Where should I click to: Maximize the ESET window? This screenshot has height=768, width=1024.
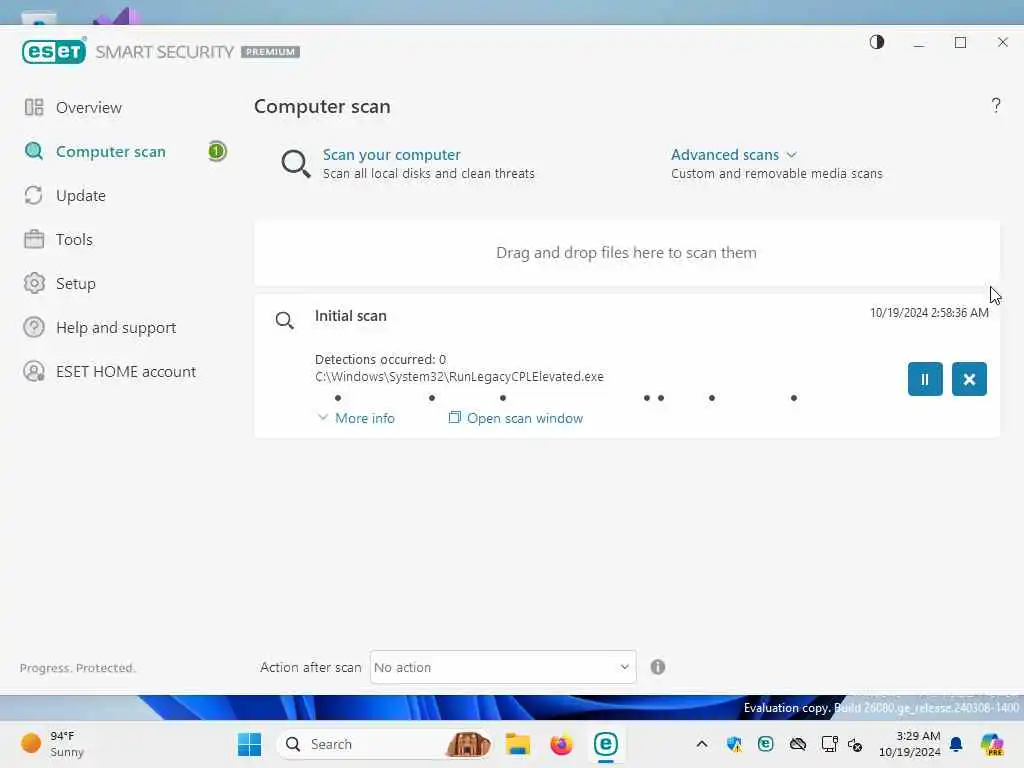pos(960,42)
